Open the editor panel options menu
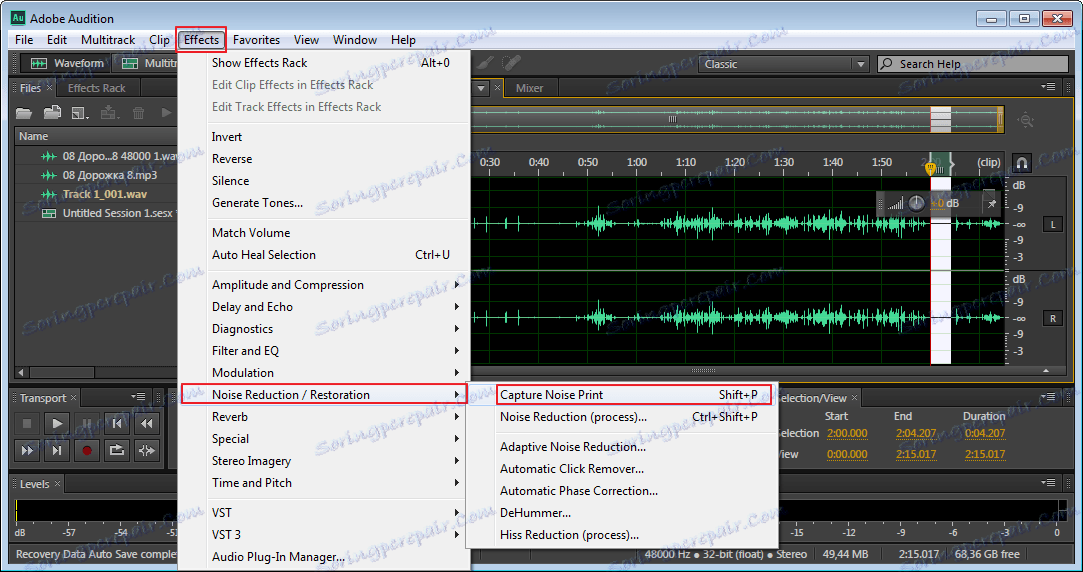This screenshot has width=1083, height=572. click(1048, 87)
